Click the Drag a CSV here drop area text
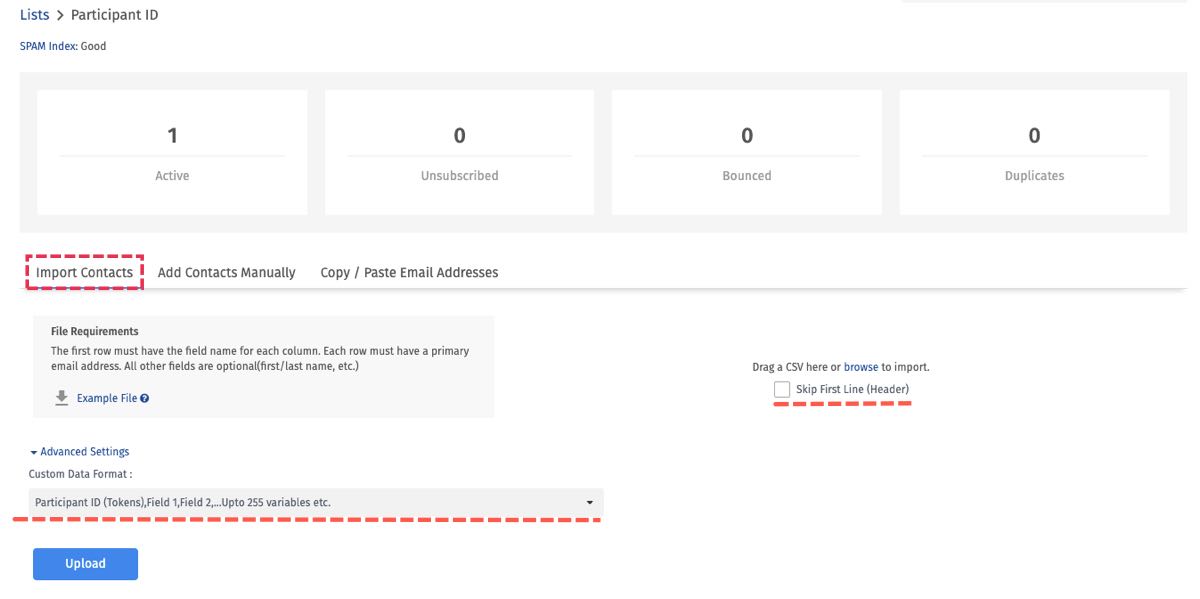The image size is (1200, 599). 795,367
